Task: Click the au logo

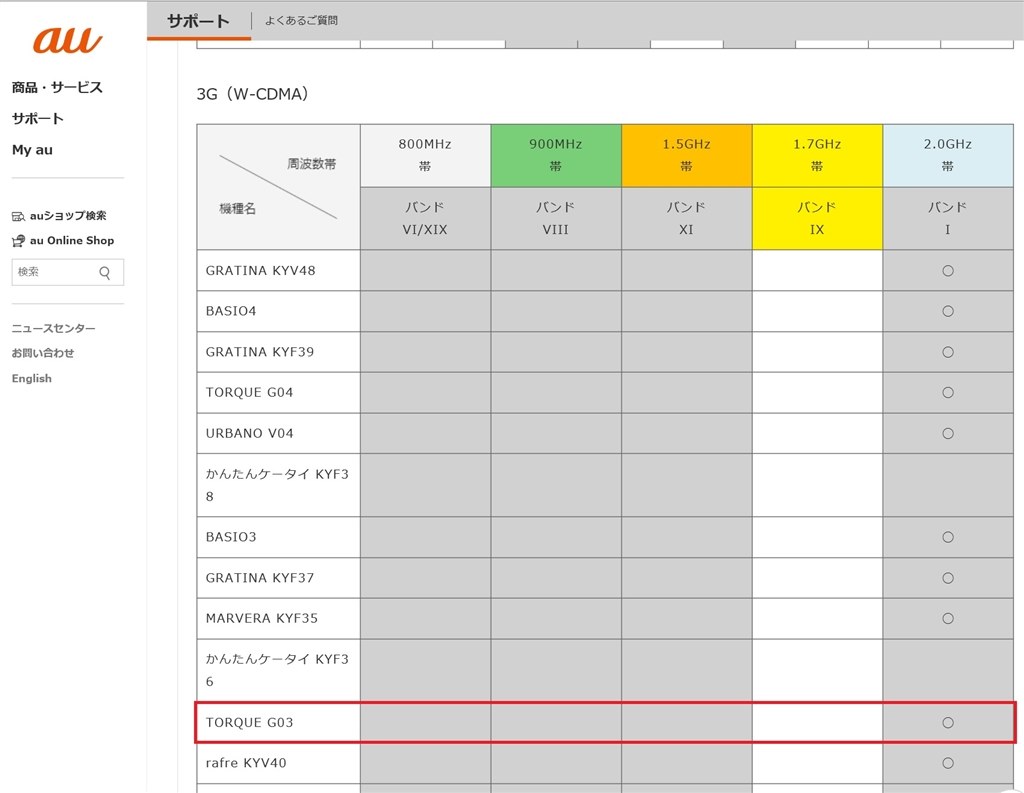Action: pos(67,40)
